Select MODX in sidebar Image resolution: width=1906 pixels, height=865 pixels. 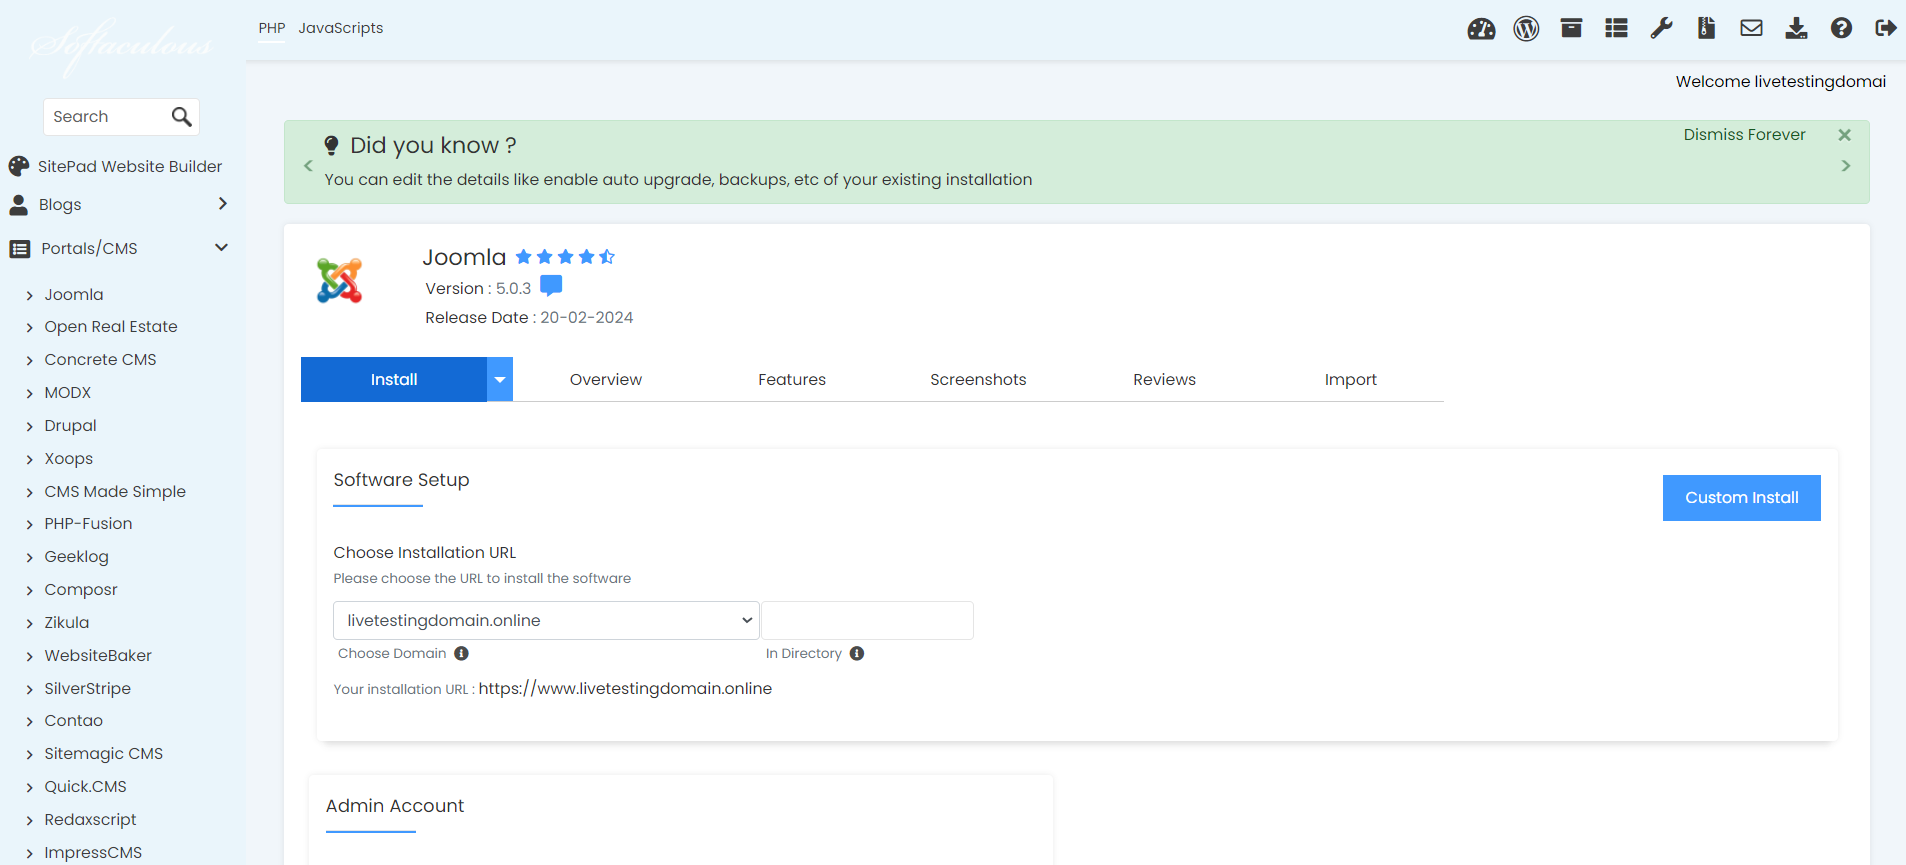tap(68, 393)
